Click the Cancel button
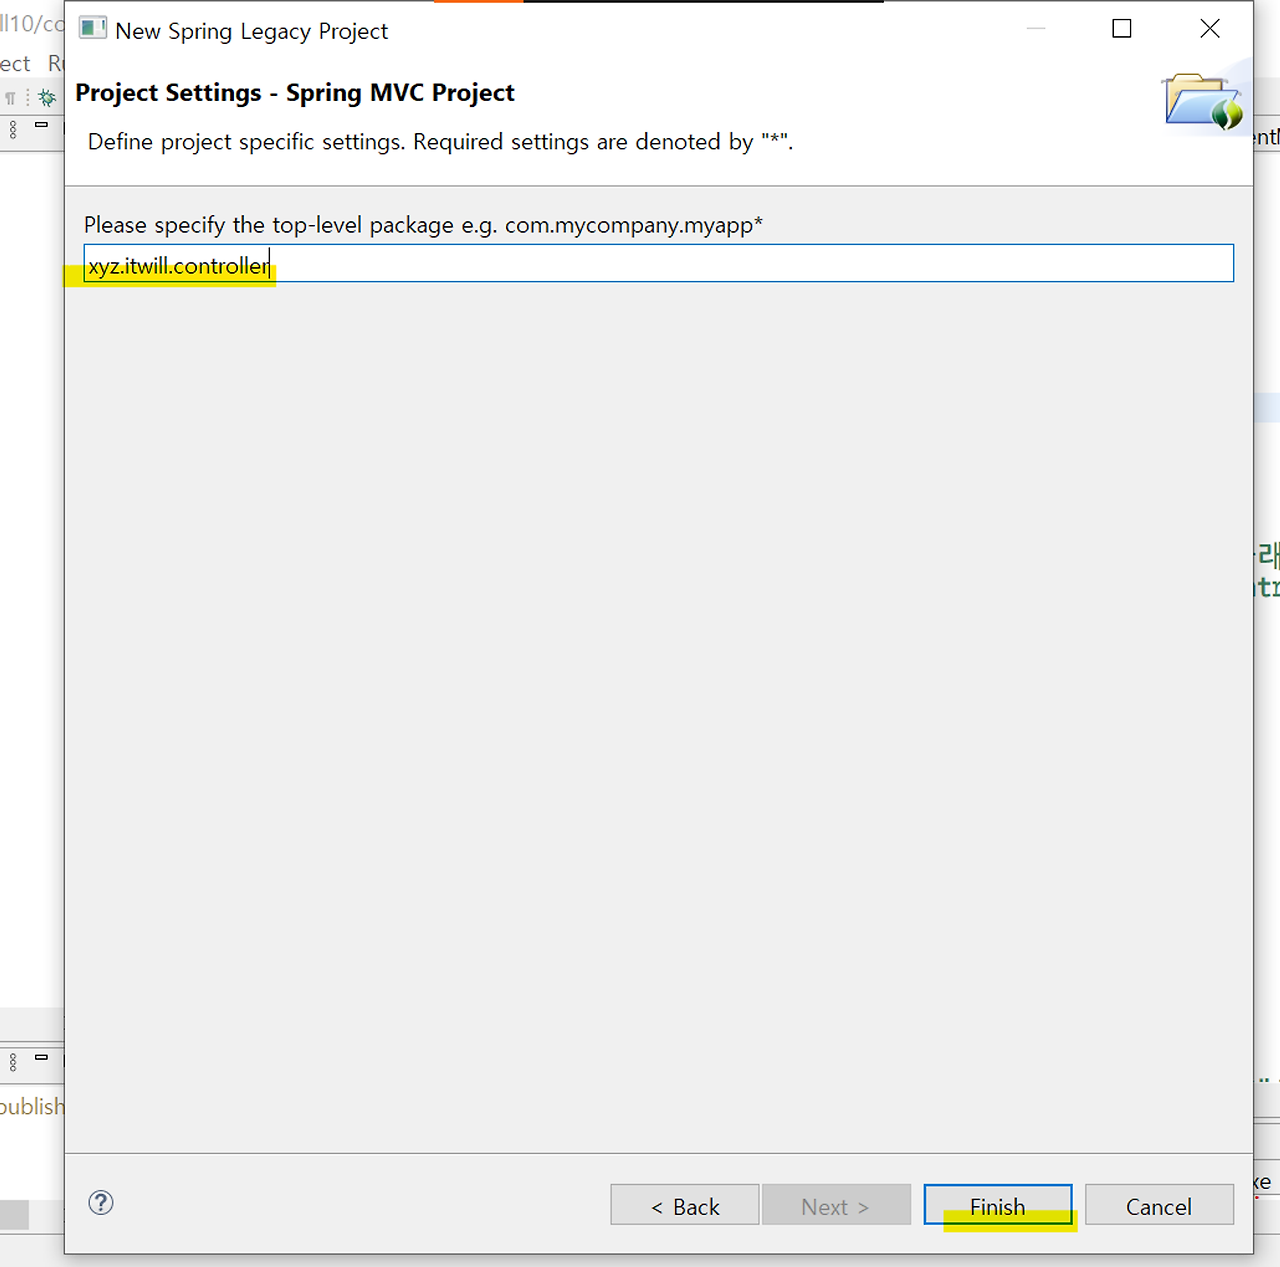 [x=1159, y=1205]
